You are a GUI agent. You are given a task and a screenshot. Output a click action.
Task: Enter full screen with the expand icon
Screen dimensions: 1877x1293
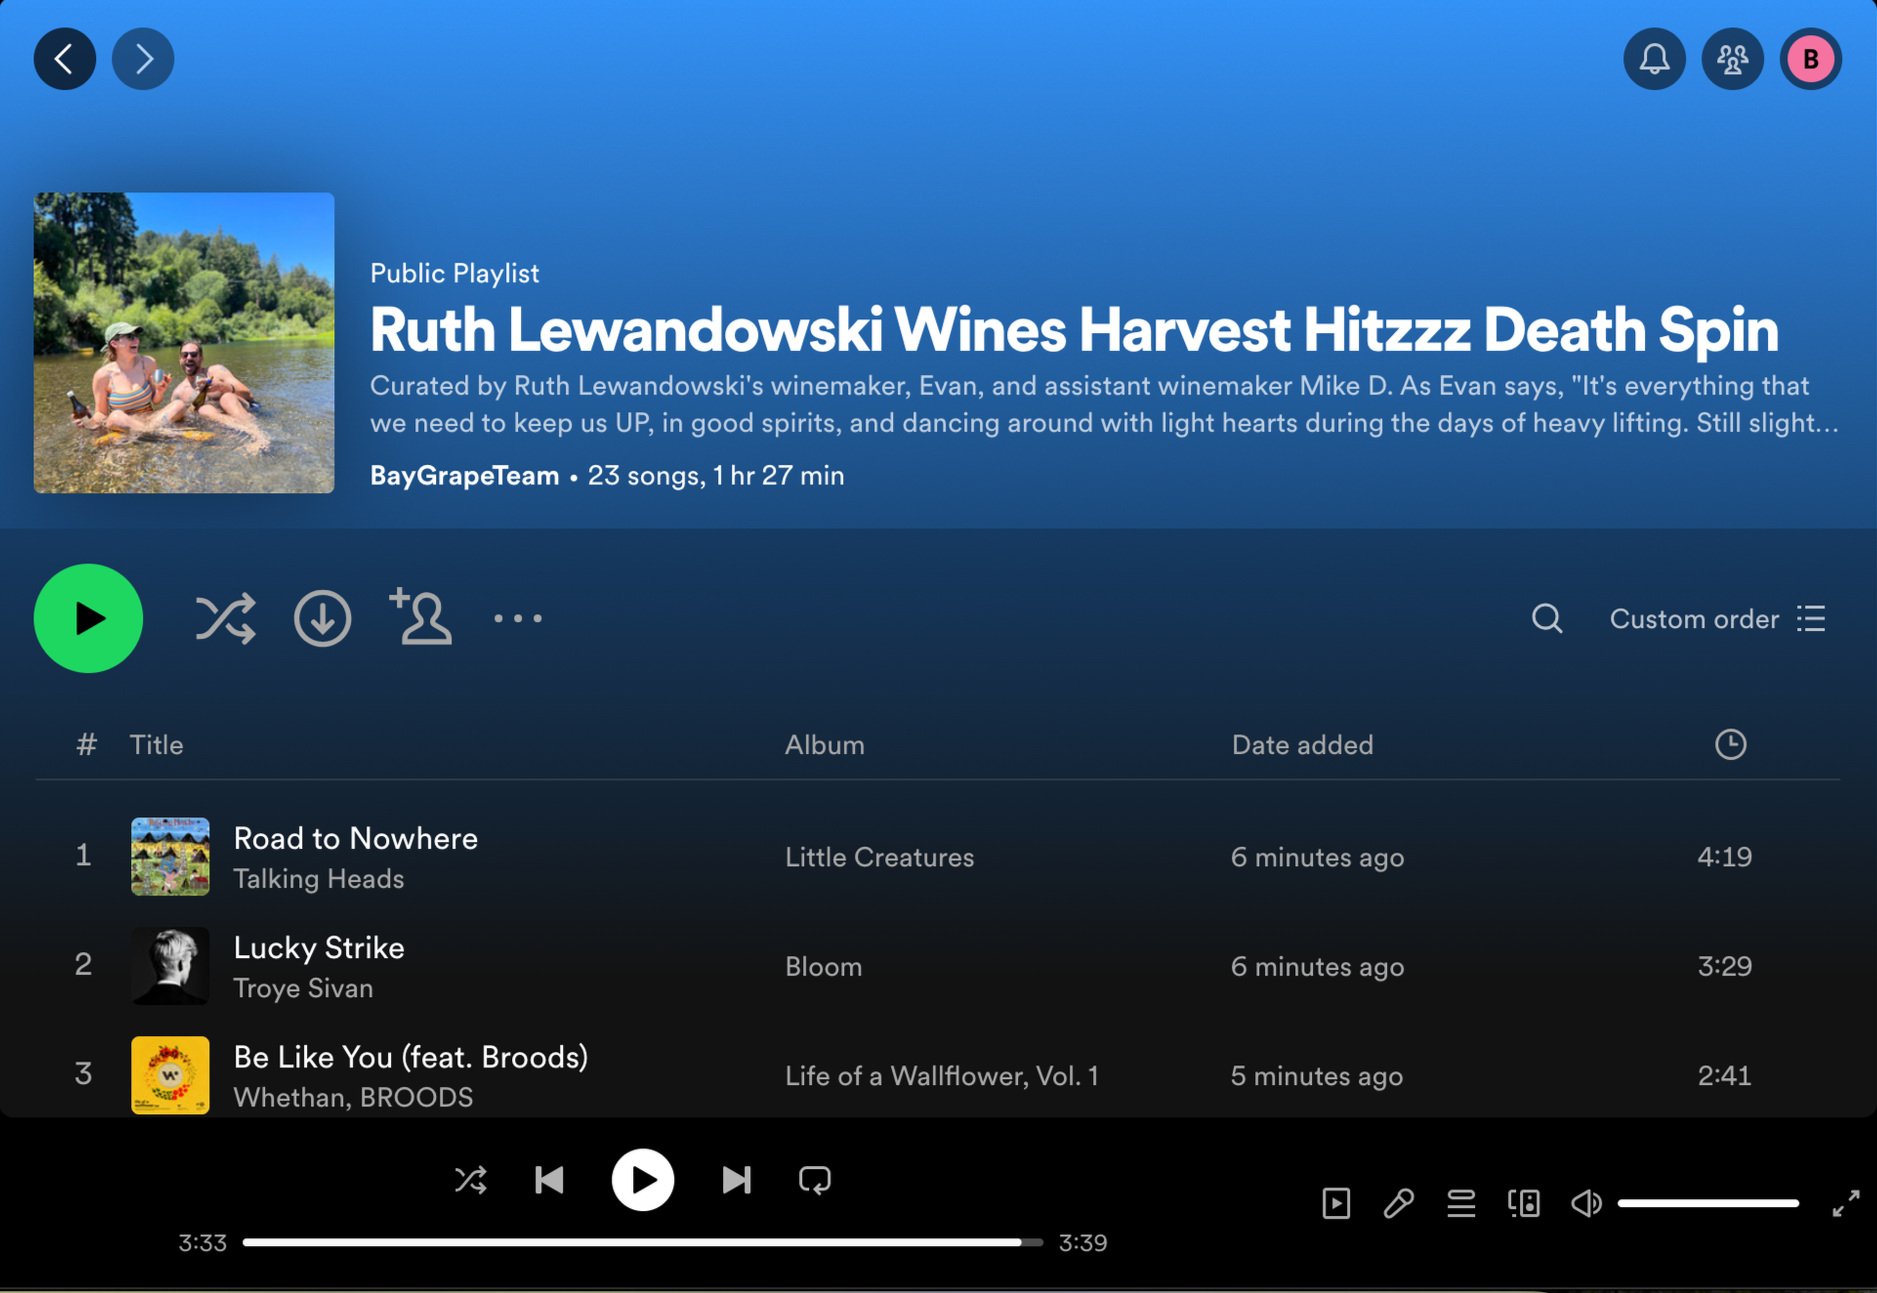coord(1846,1203)
